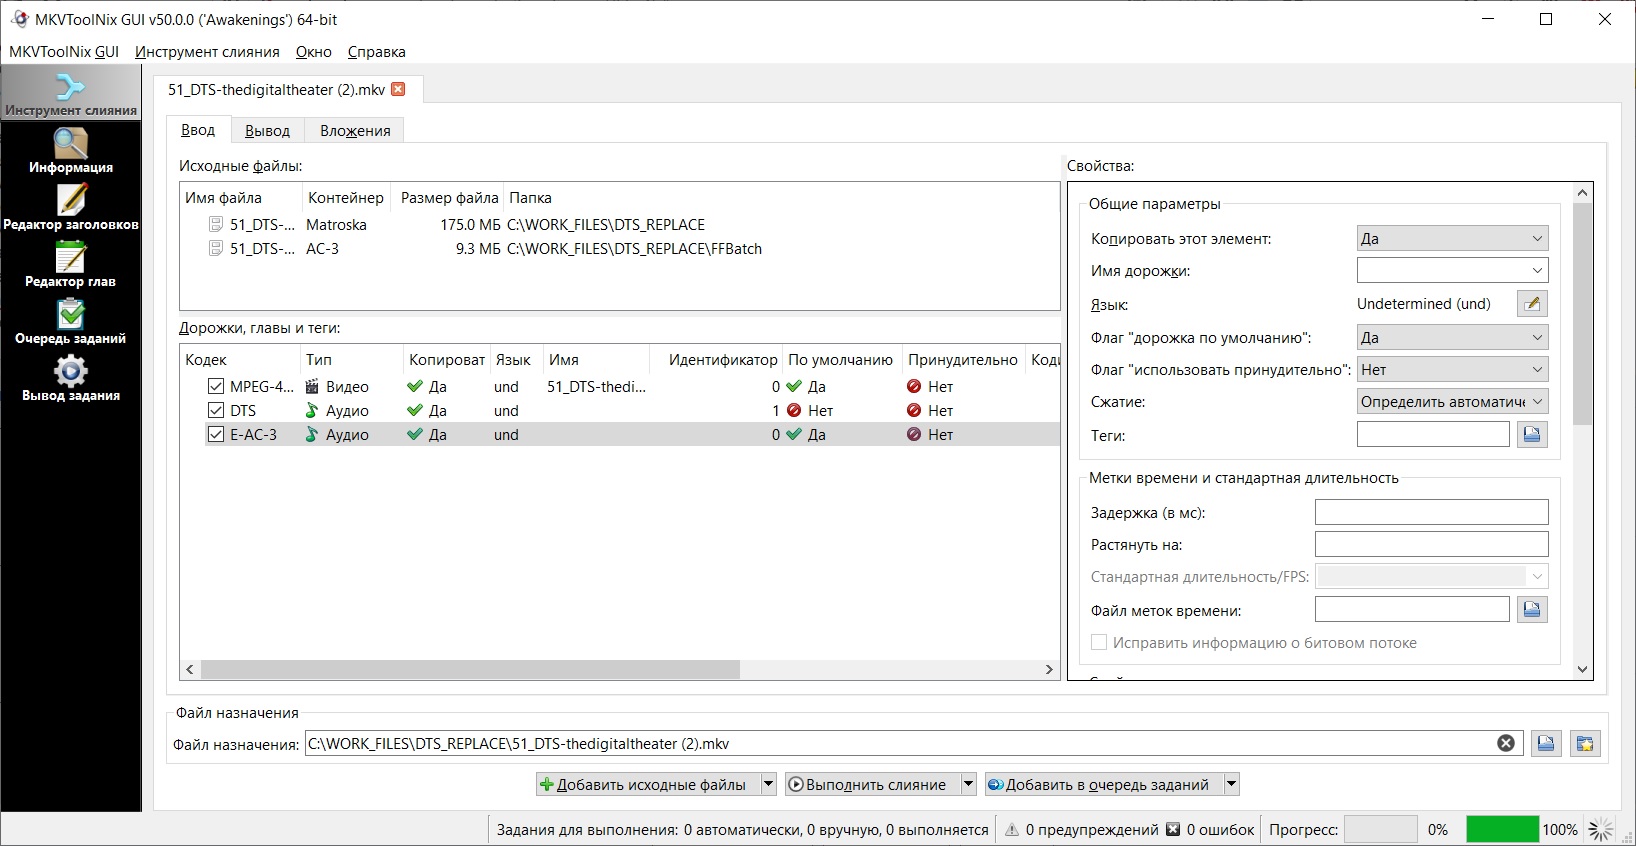This screenshot has width=1636, height=846.
Task: Expand the Сжатие dropdown
Action: click(x=1452, y=402)
